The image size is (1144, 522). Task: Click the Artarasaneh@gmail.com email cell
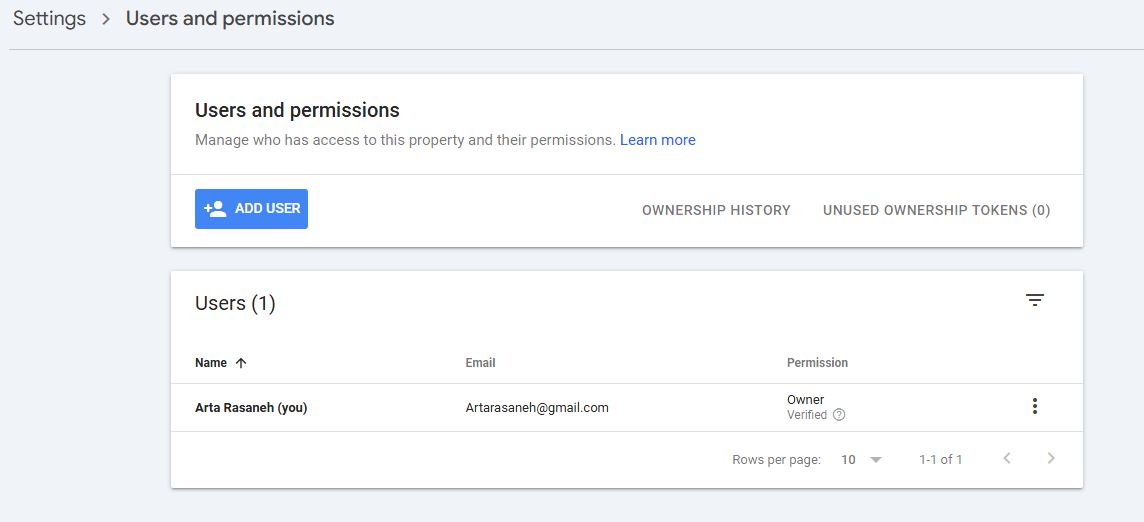(537, 408)
